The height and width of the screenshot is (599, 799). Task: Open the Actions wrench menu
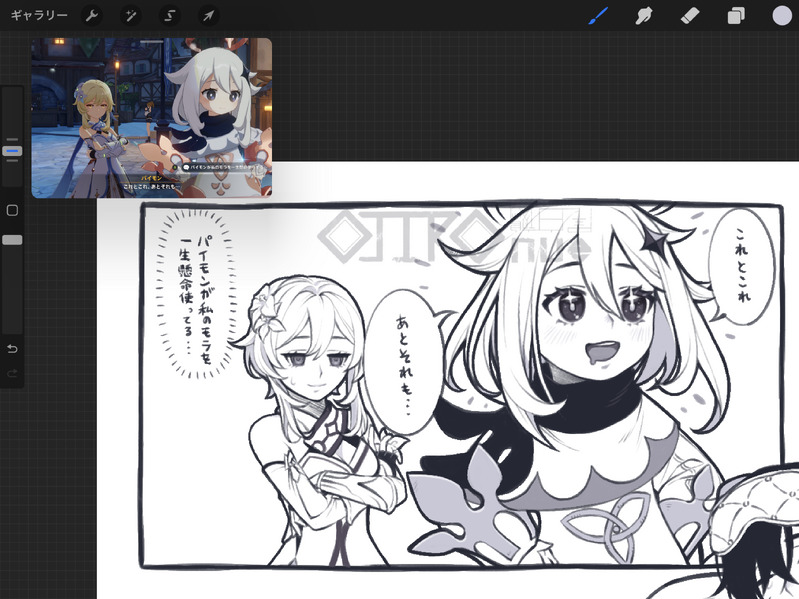92,16
